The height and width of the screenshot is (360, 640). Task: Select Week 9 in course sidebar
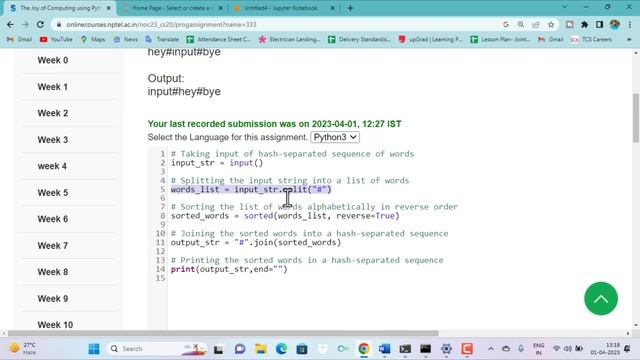[x=53, y=299]
